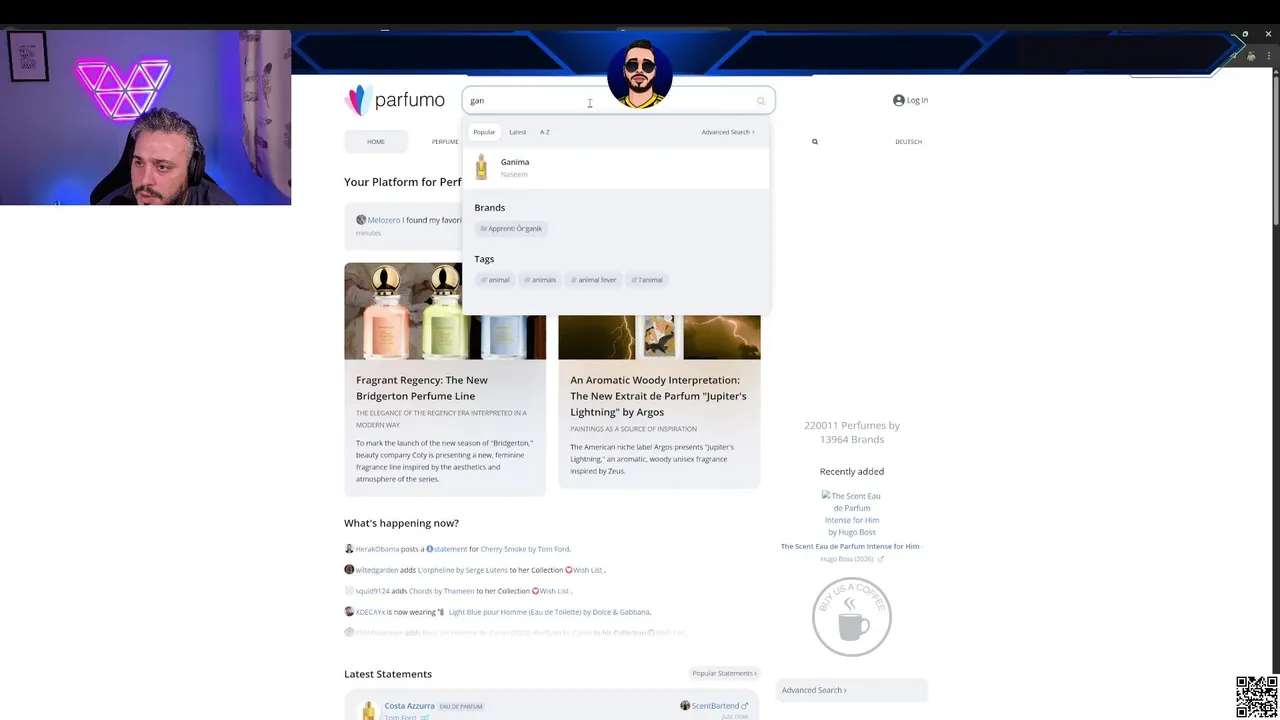Viewport: 1280px width, 720px height.
Task: Open Chords by Thameen link
Action: (443, 591)
